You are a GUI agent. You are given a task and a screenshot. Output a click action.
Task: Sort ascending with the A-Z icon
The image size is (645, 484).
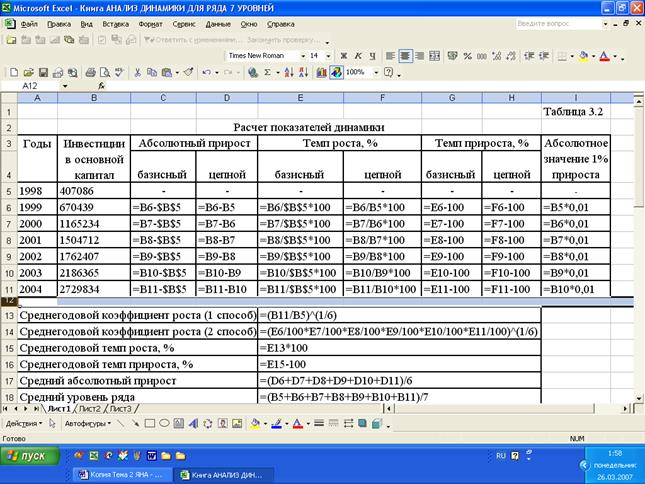tap(289, 73)
